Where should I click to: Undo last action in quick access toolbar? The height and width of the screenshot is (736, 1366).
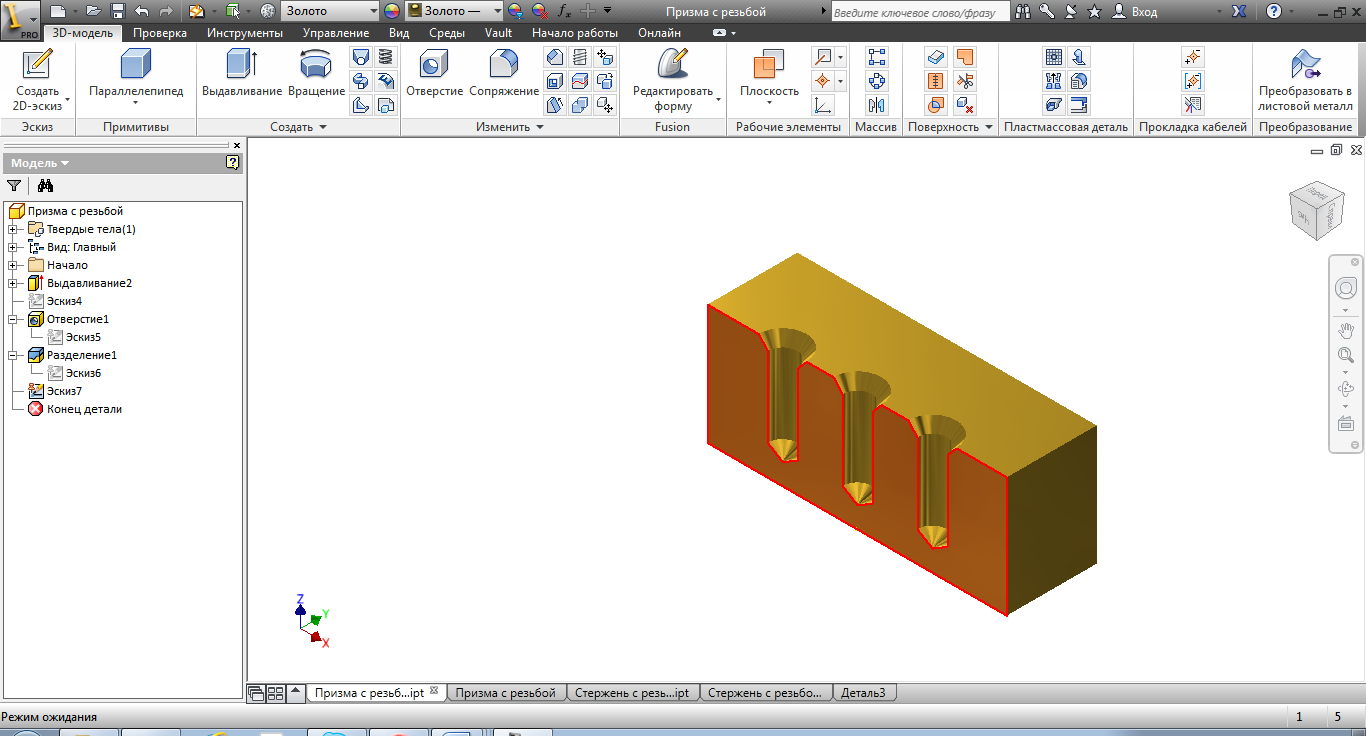pyautogui.click(x=142, y=11)
